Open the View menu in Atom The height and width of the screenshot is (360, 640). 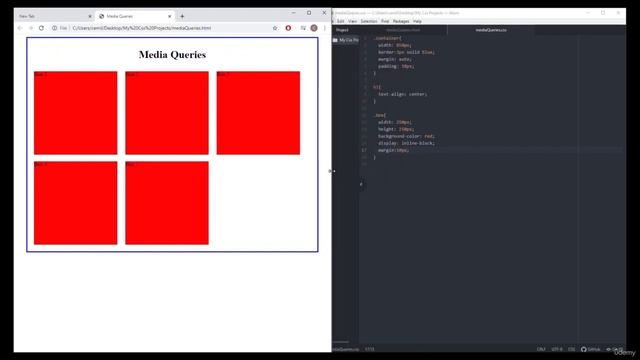352,21
